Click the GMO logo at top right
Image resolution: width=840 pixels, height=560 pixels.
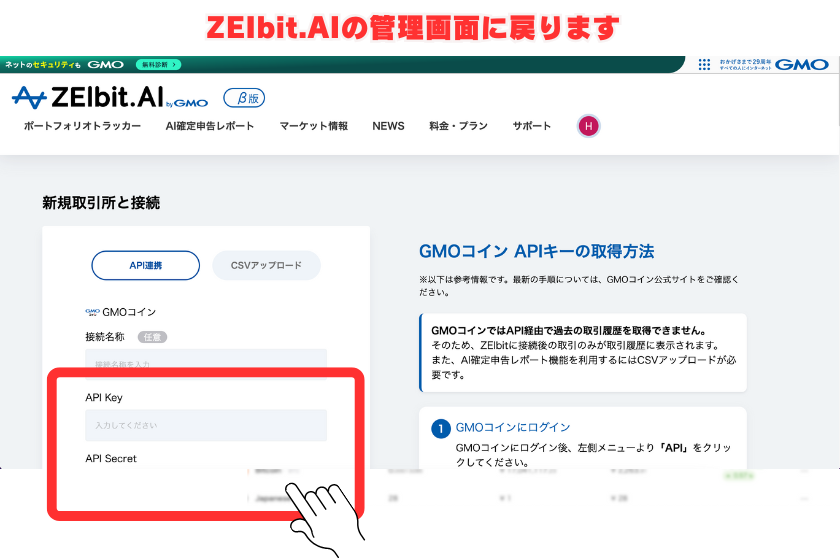click(802, 64)
